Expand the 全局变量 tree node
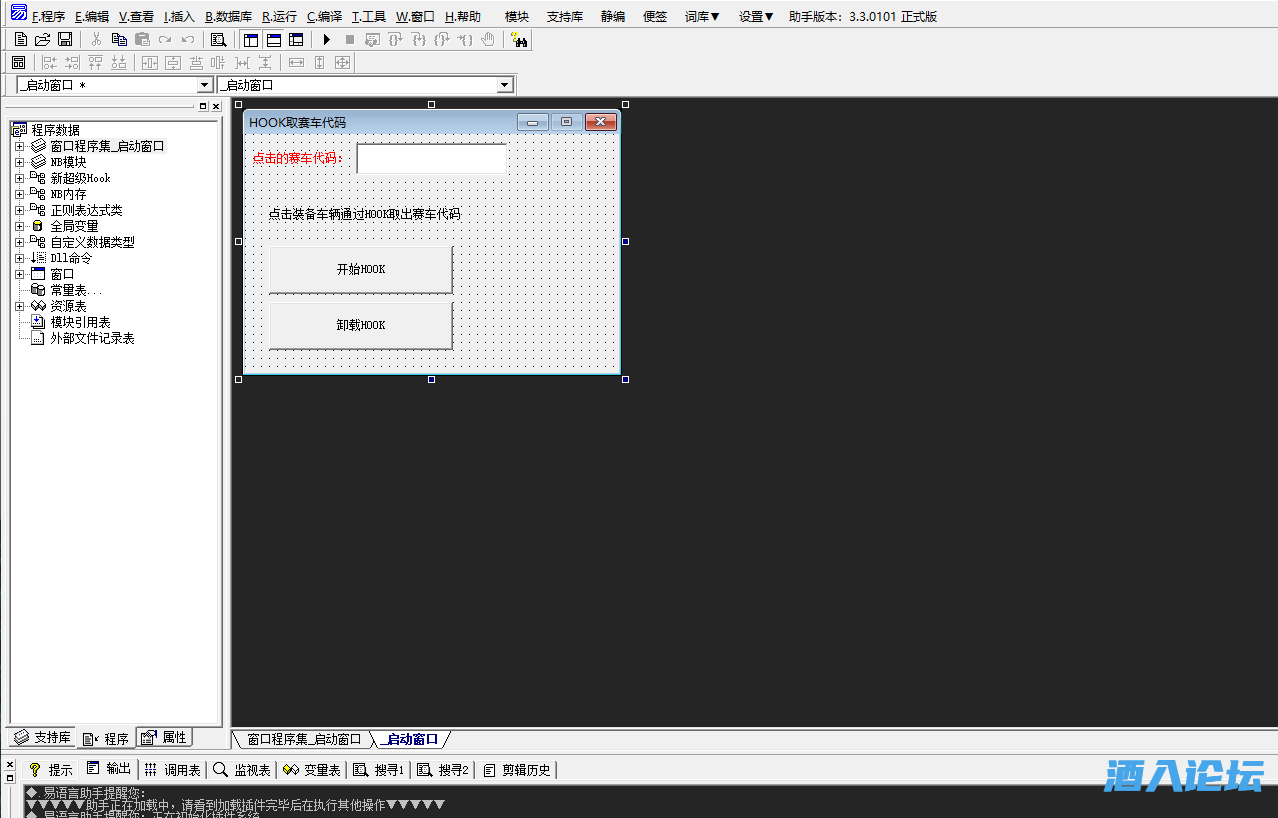Screen dimensions: 1278x818 coord(21,225)
